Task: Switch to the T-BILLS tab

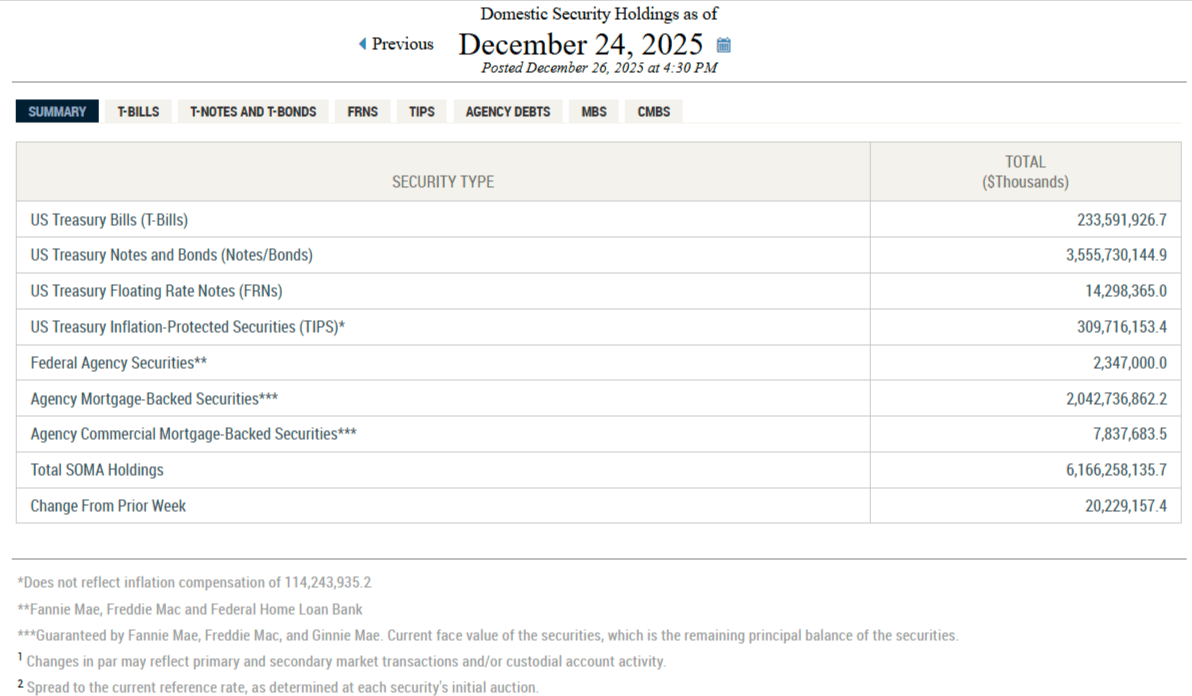Action: 138,112
